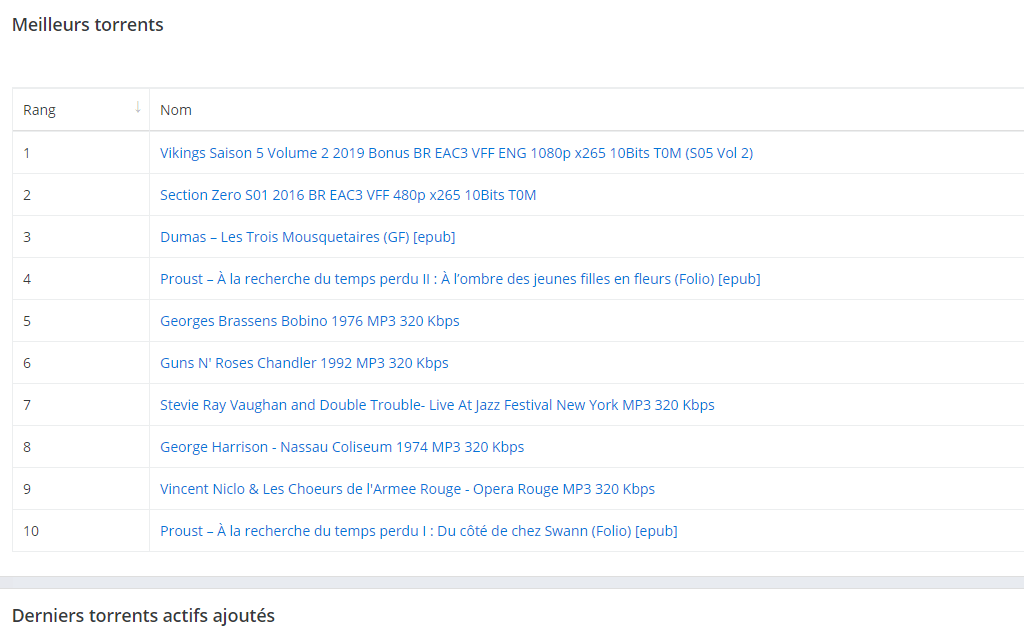Open Guns N' Roses Chandler 1992 torrent
The height and width of the screenshot is (642, 1024).
pyautogui.click(x=304, y=363)
